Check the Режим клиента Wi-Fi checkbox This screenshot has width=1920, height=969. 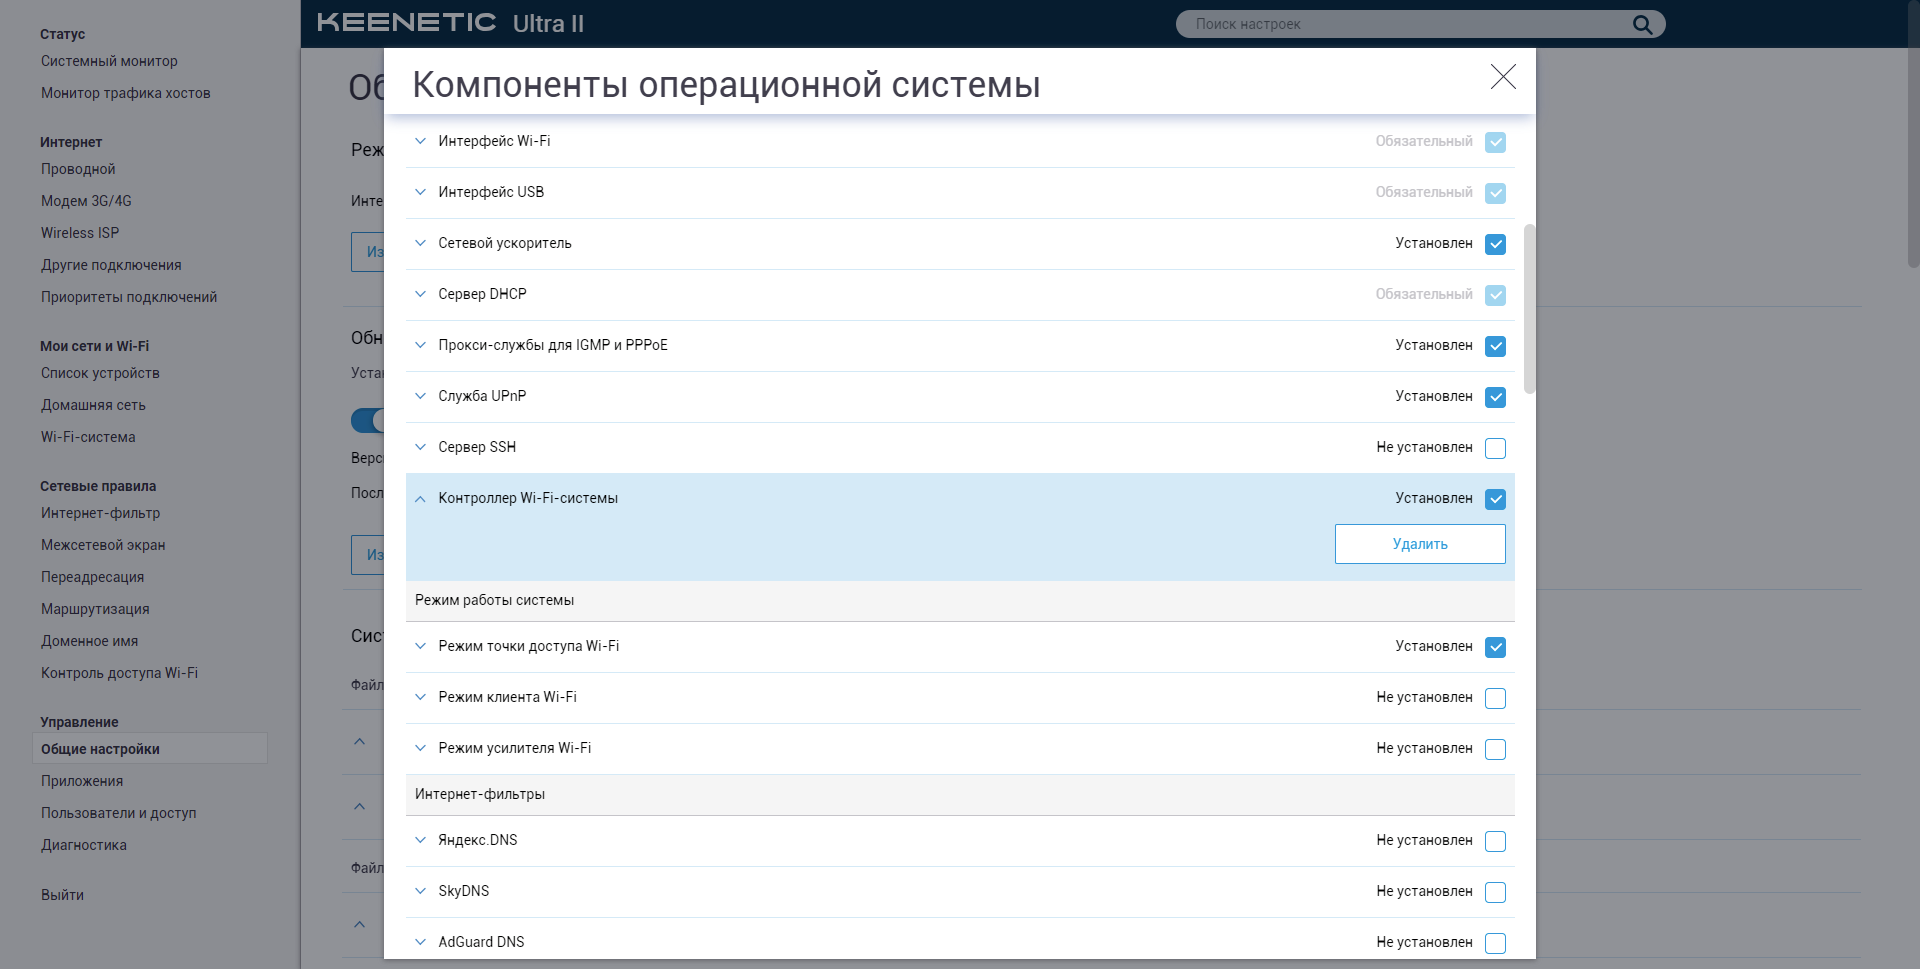click(1495, 698)
